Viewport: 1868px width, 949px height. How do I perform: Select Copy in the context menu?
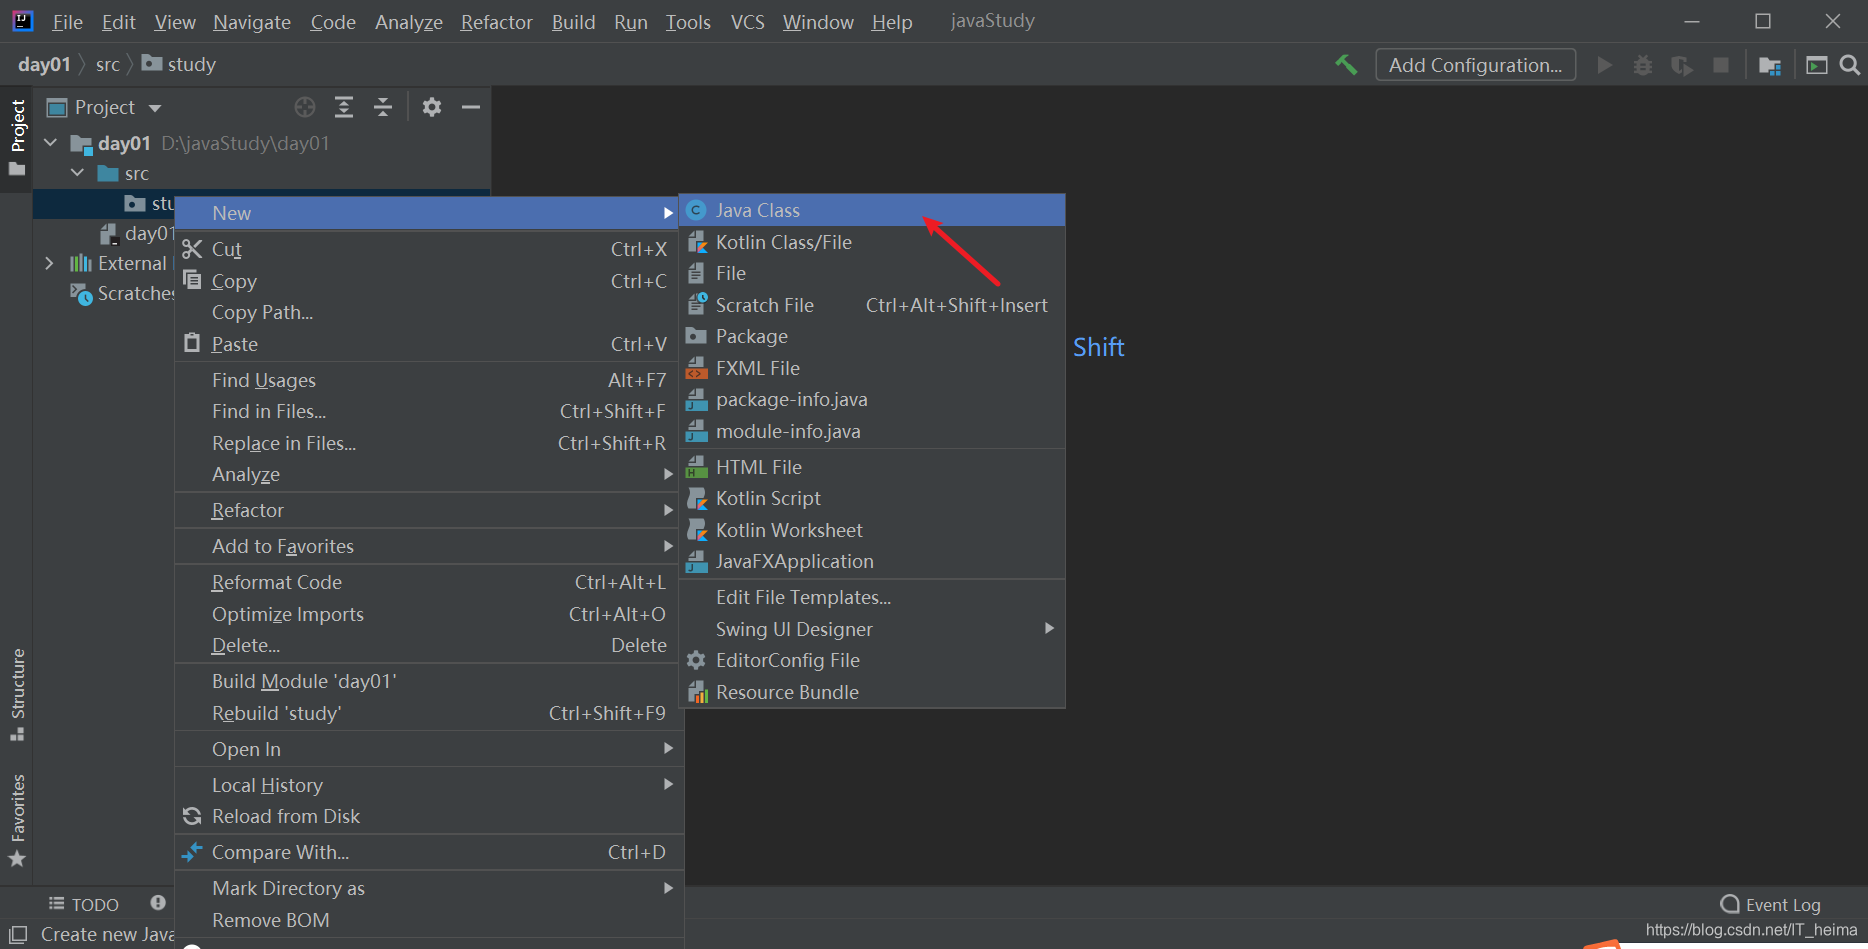(x=429, y=281)
